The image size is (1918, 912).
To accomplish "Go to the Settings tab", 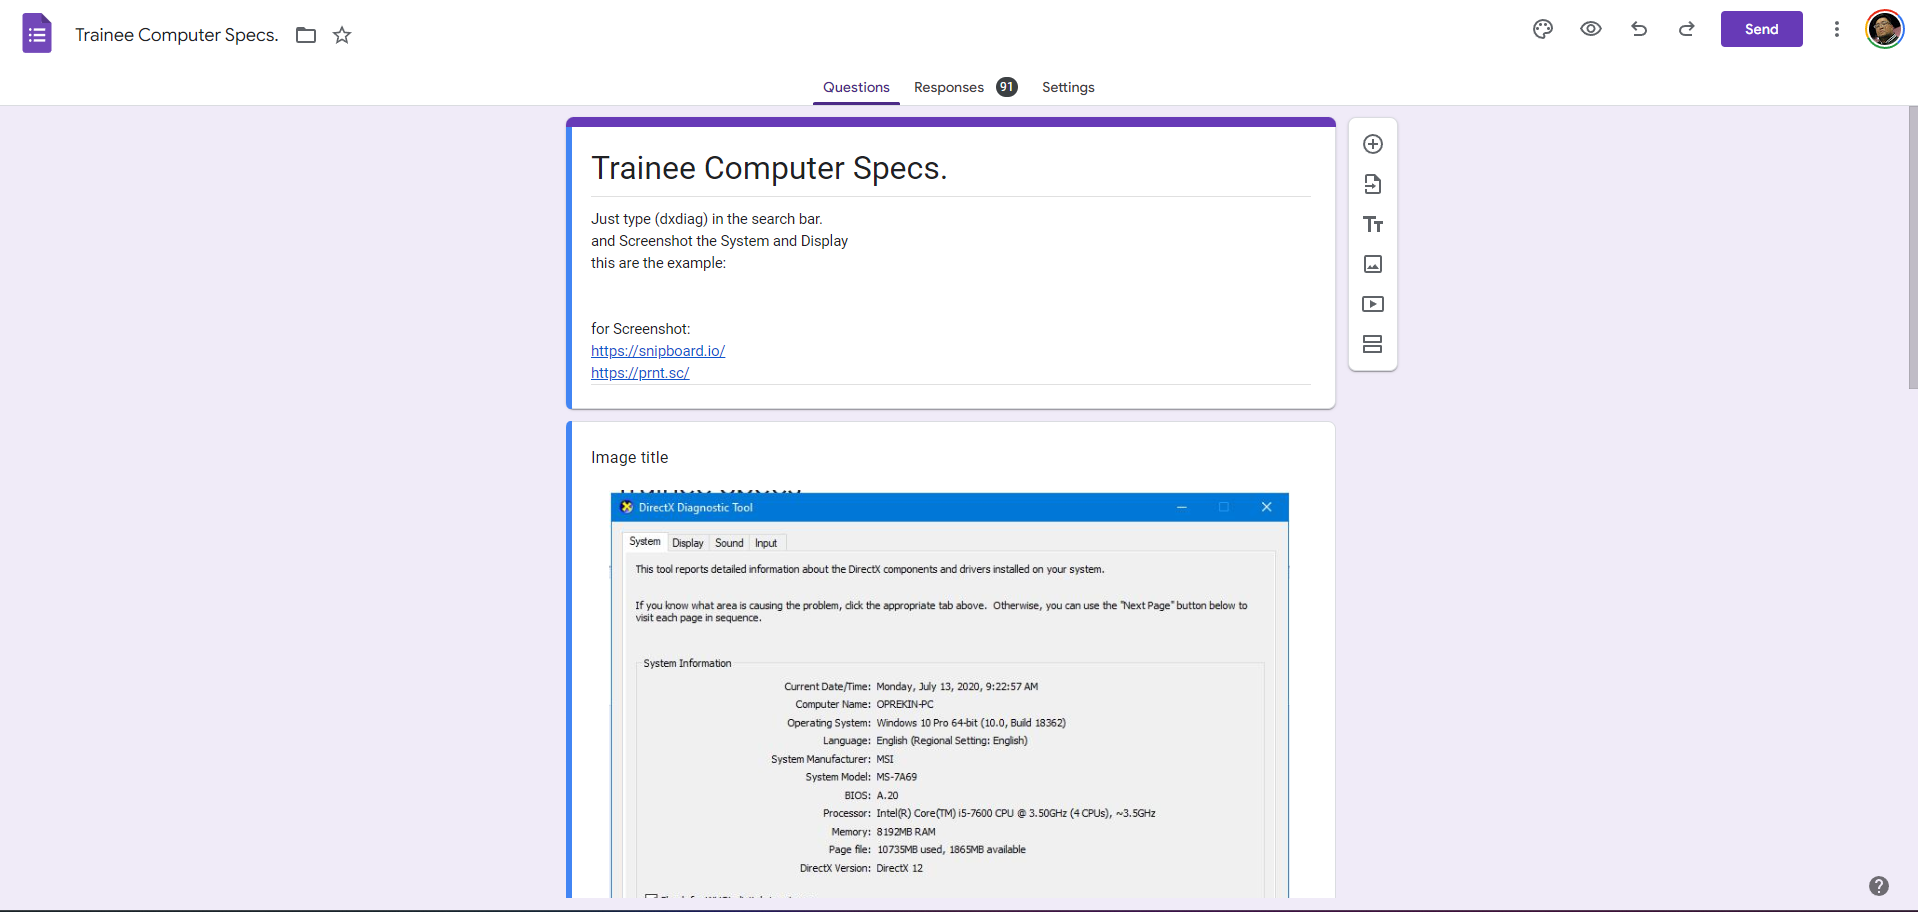I will coord(1068,88).
